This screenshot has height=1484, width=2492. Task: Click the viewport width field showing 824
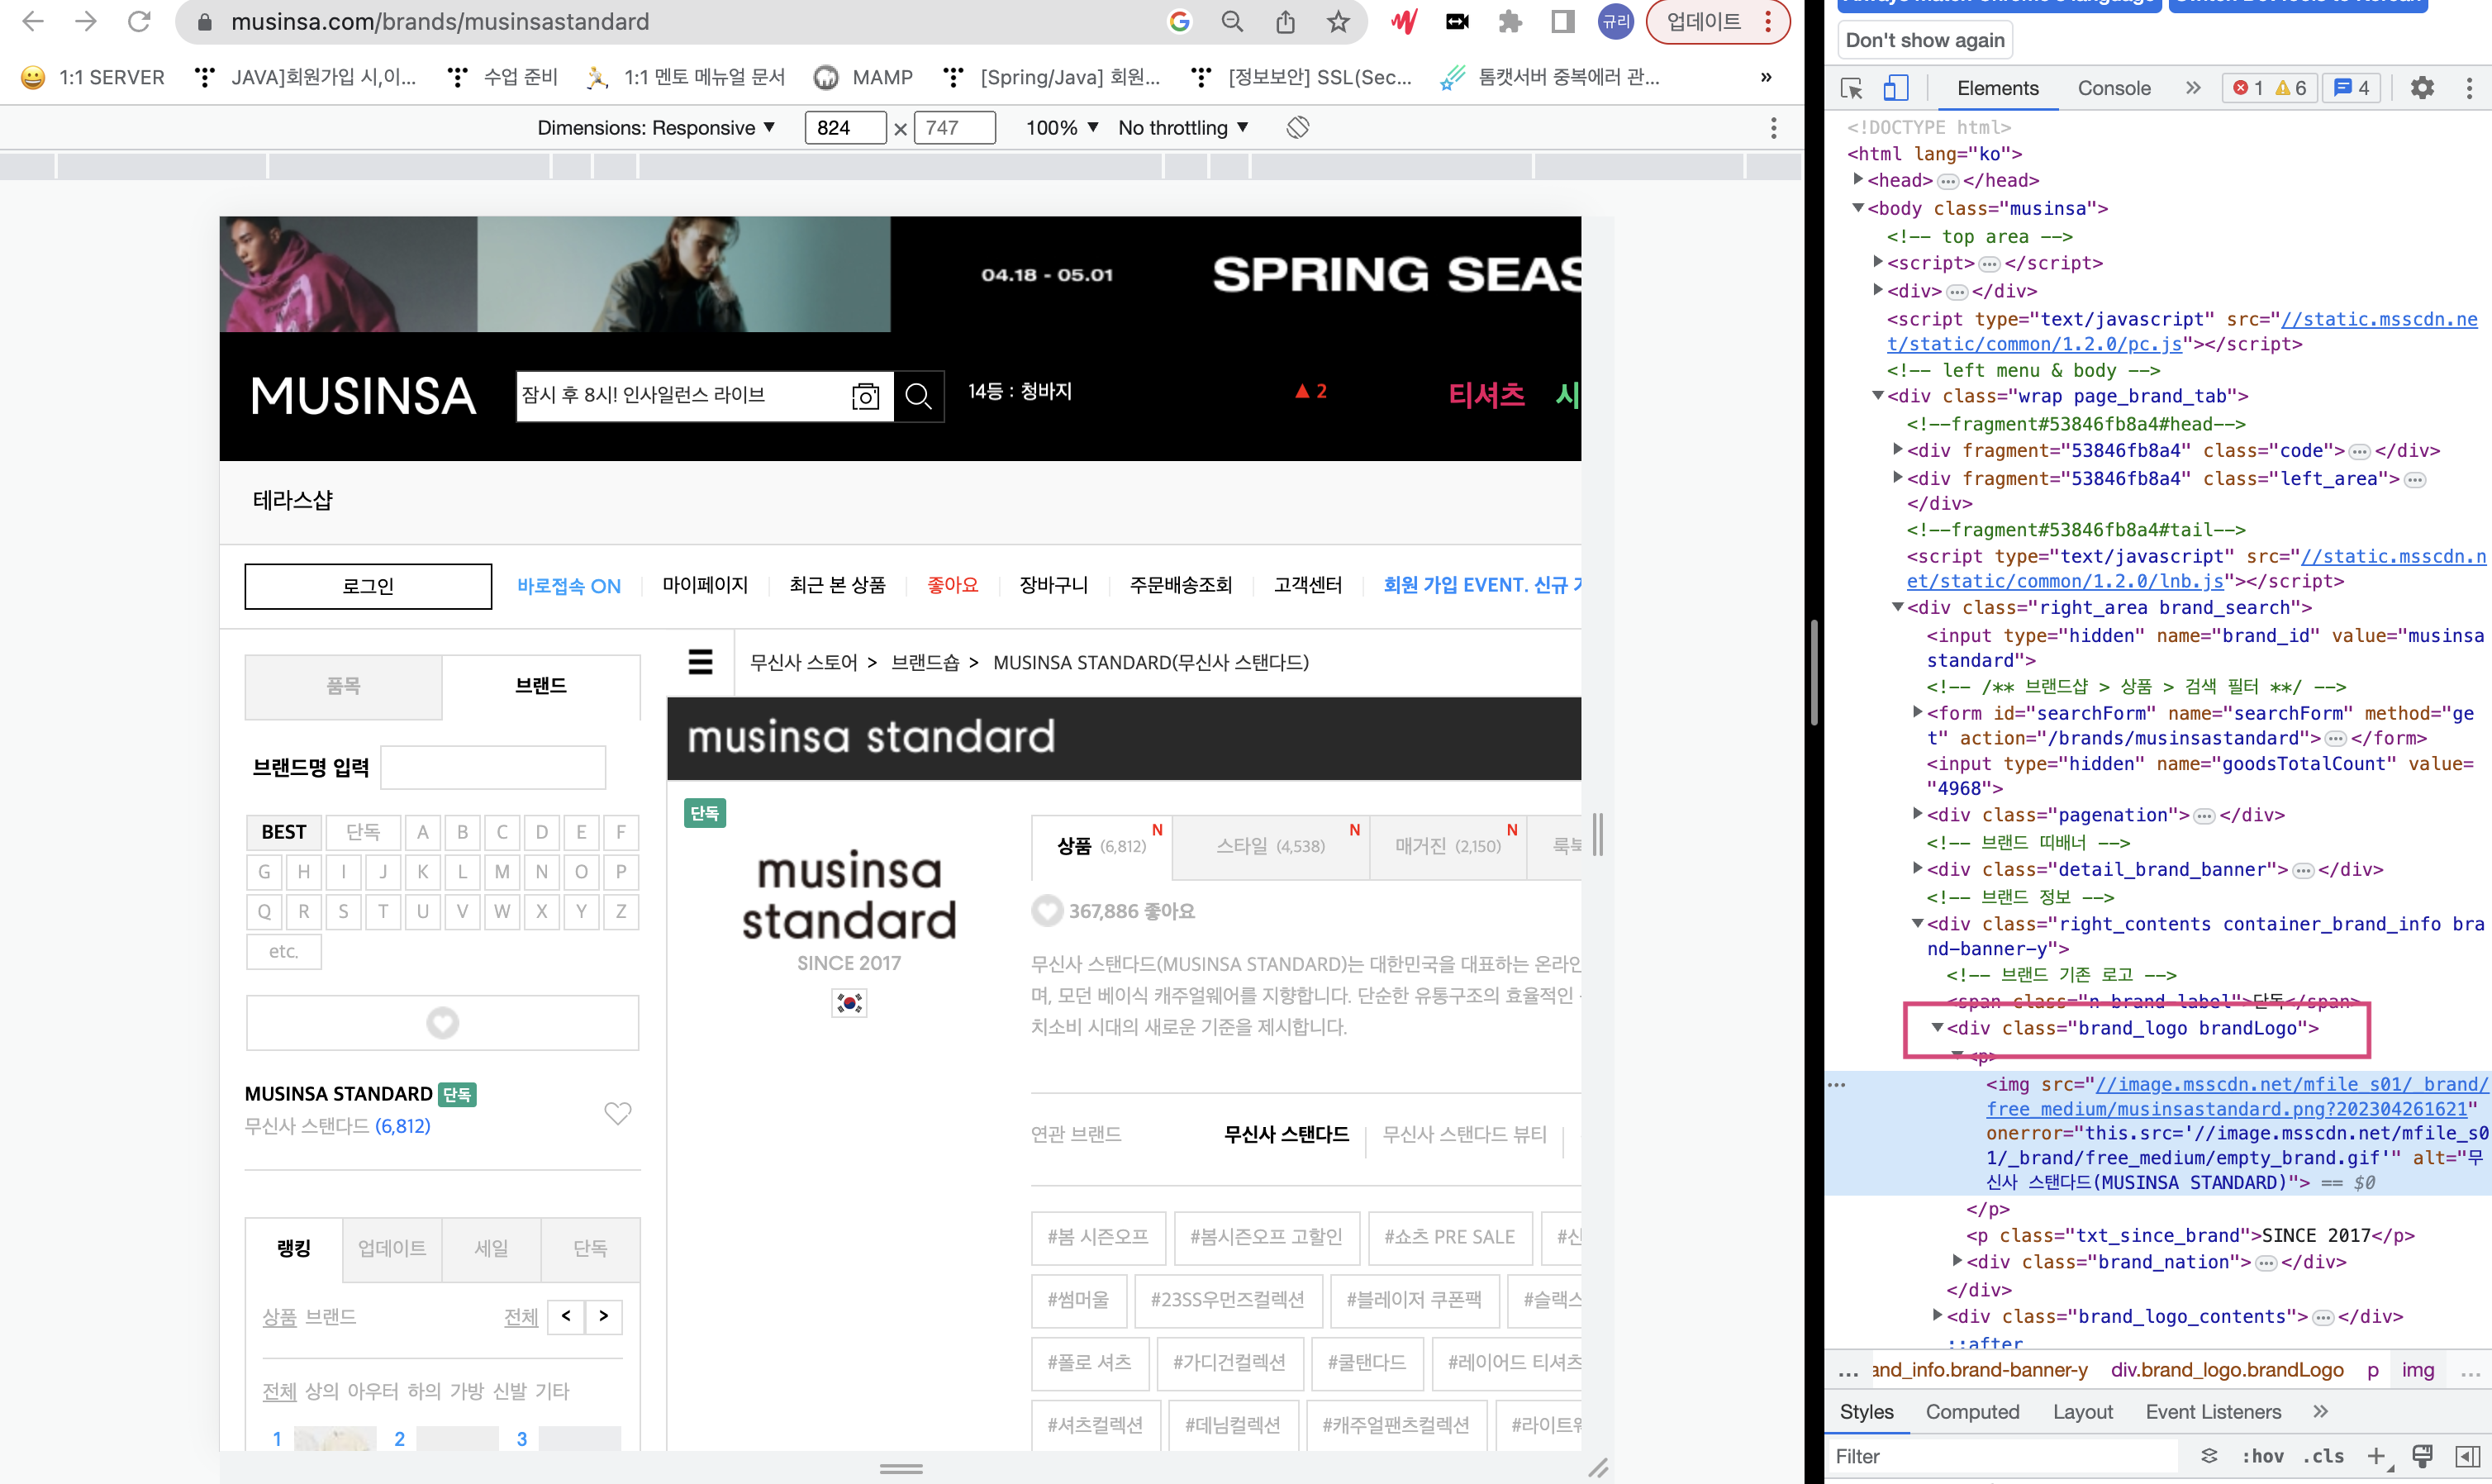[845, 127]
